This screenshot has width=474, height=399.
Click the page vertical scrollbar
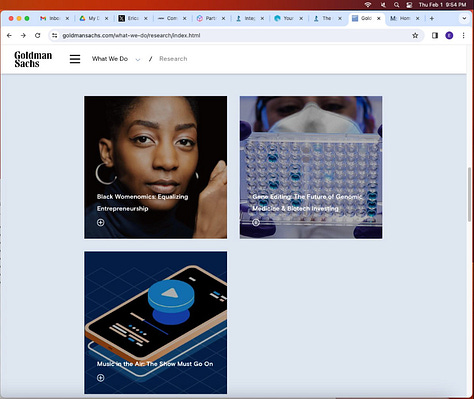coord(470,194)
